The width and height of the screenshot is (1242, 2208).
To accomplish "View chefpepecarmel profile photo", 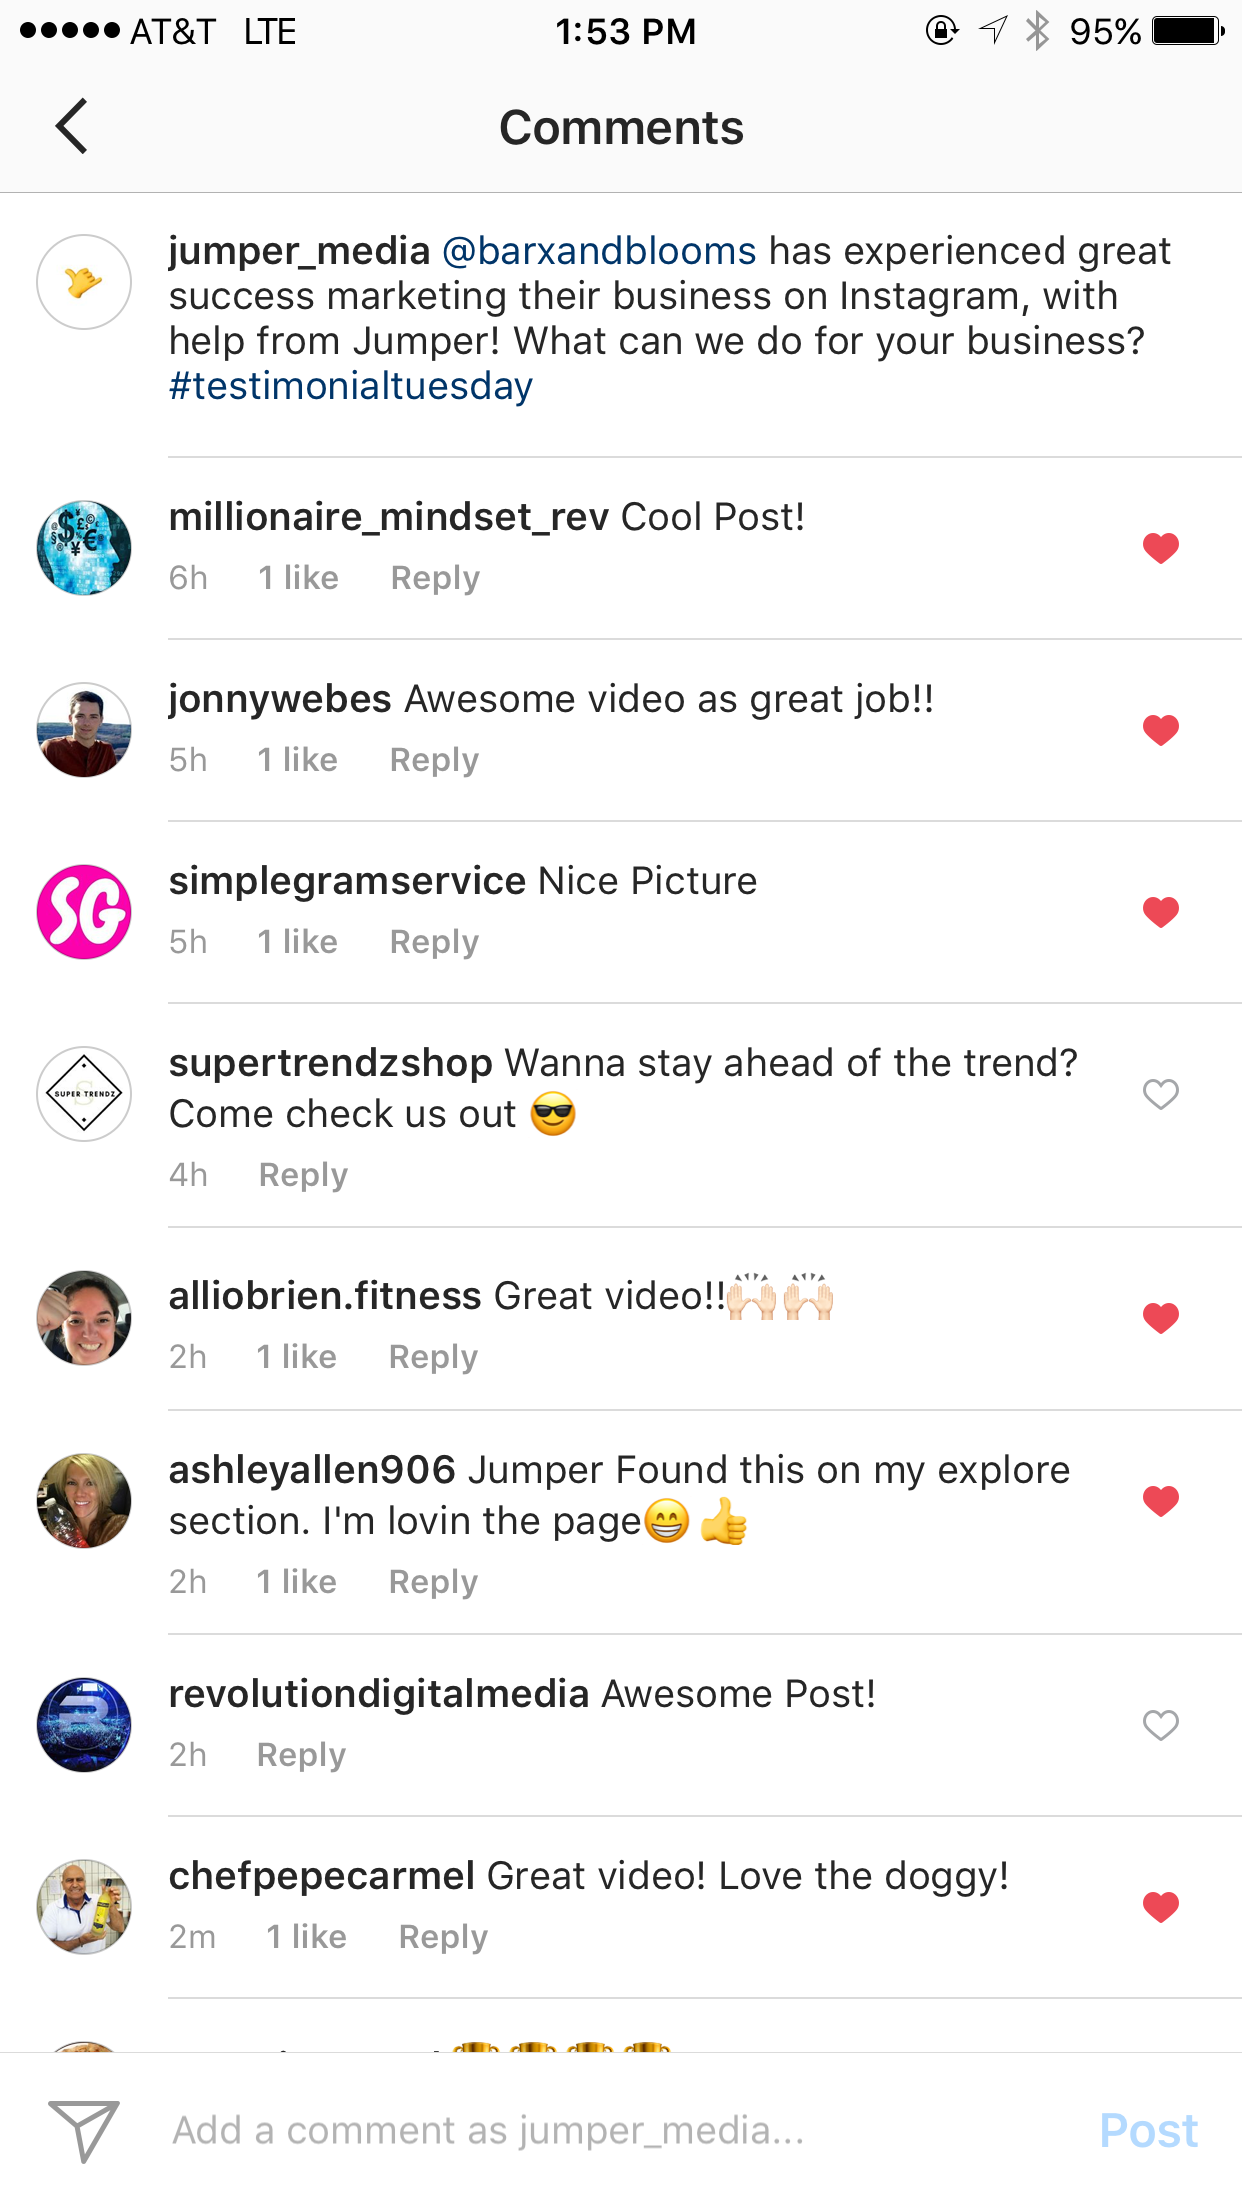I will click(x=84, y=1907).
